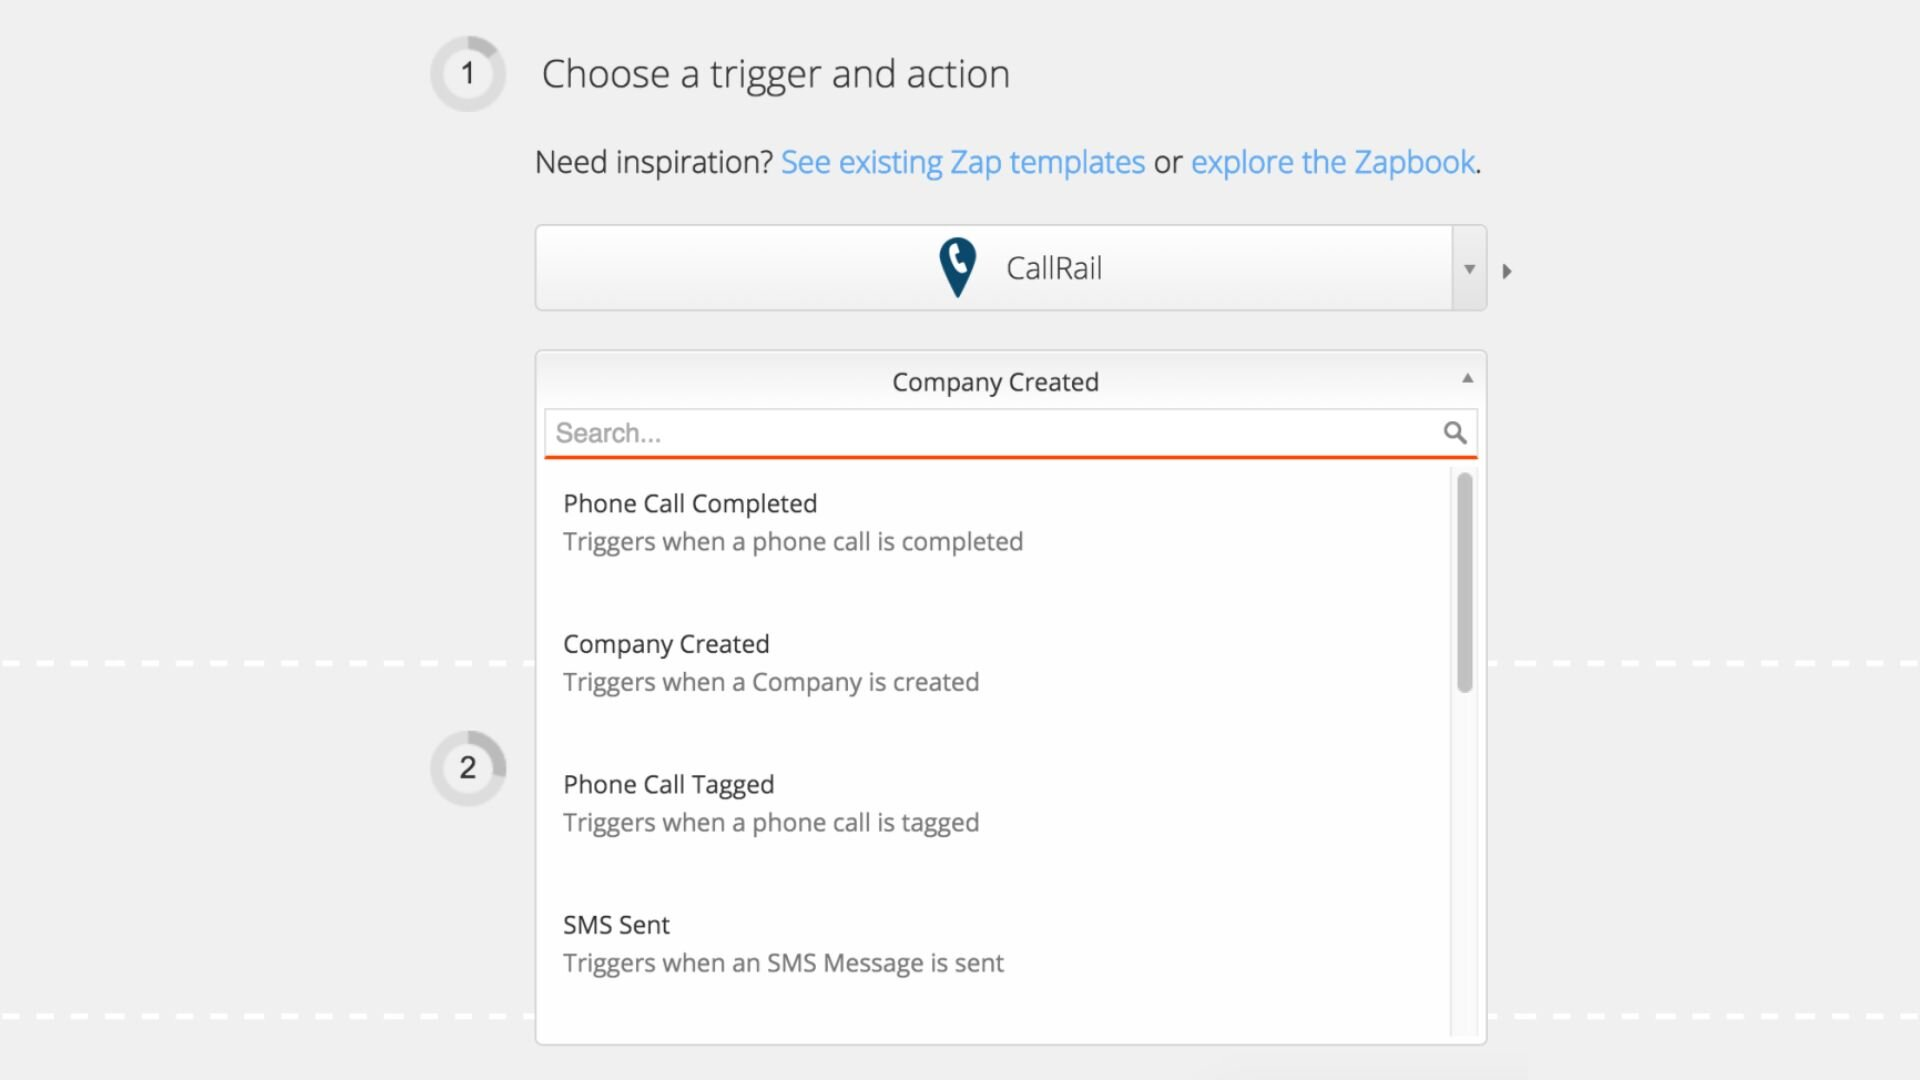Open the See existing Zap templates link
The width and height of the screenshot is (1920, 1080).
[962, 162]
